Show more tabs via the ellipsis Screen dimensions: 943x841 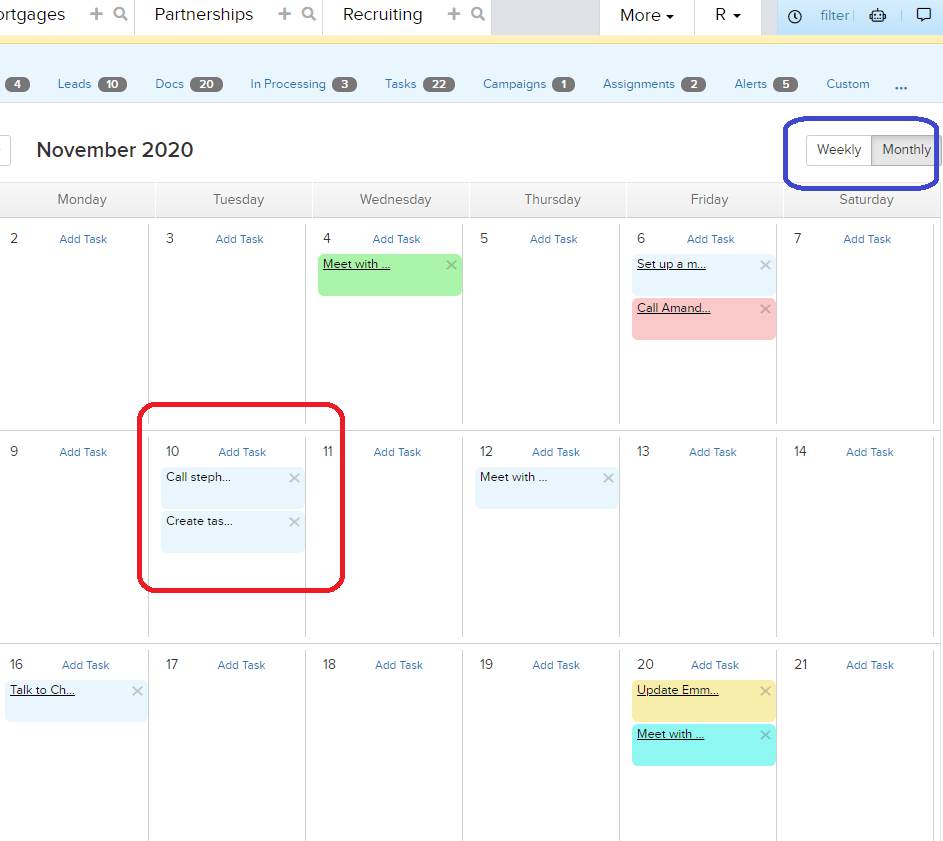(x=900, y=87)
